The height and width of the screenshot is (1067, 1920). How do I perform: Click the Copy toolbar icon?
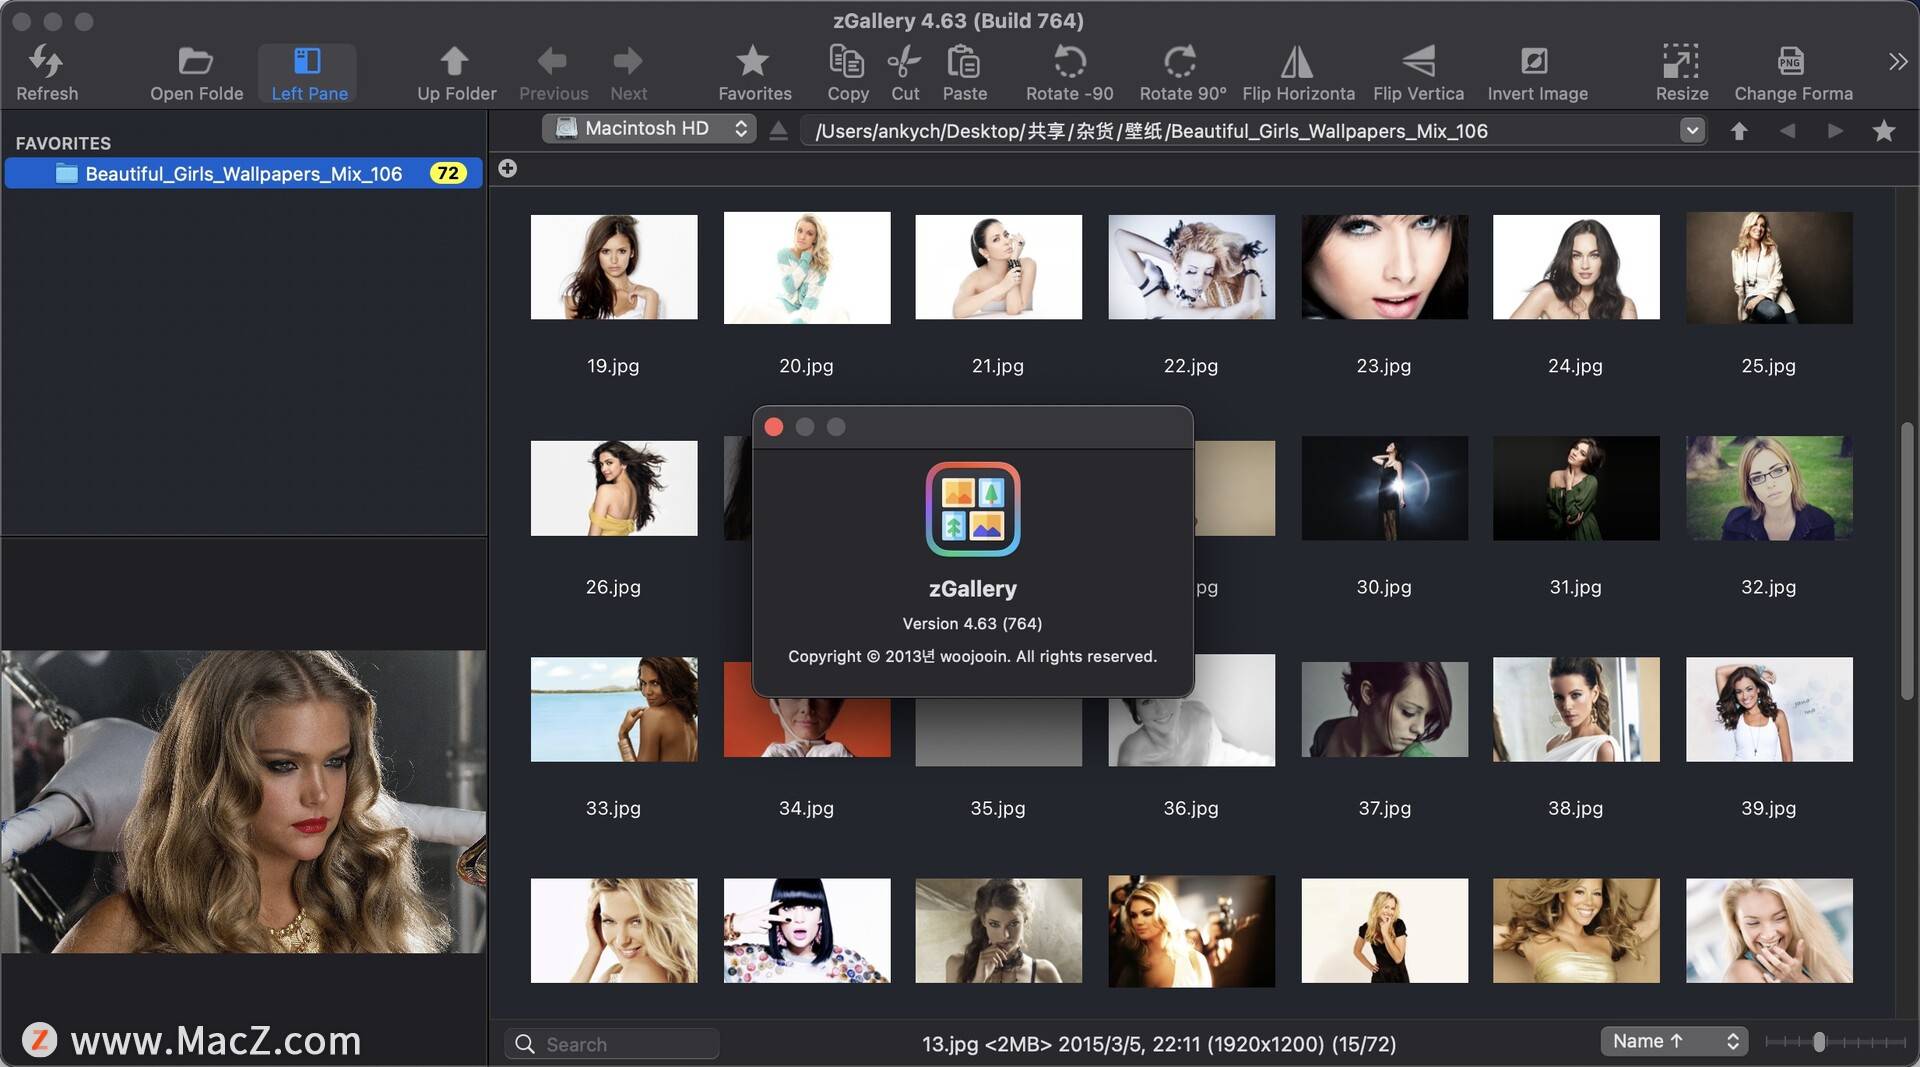tap(847, 62)
